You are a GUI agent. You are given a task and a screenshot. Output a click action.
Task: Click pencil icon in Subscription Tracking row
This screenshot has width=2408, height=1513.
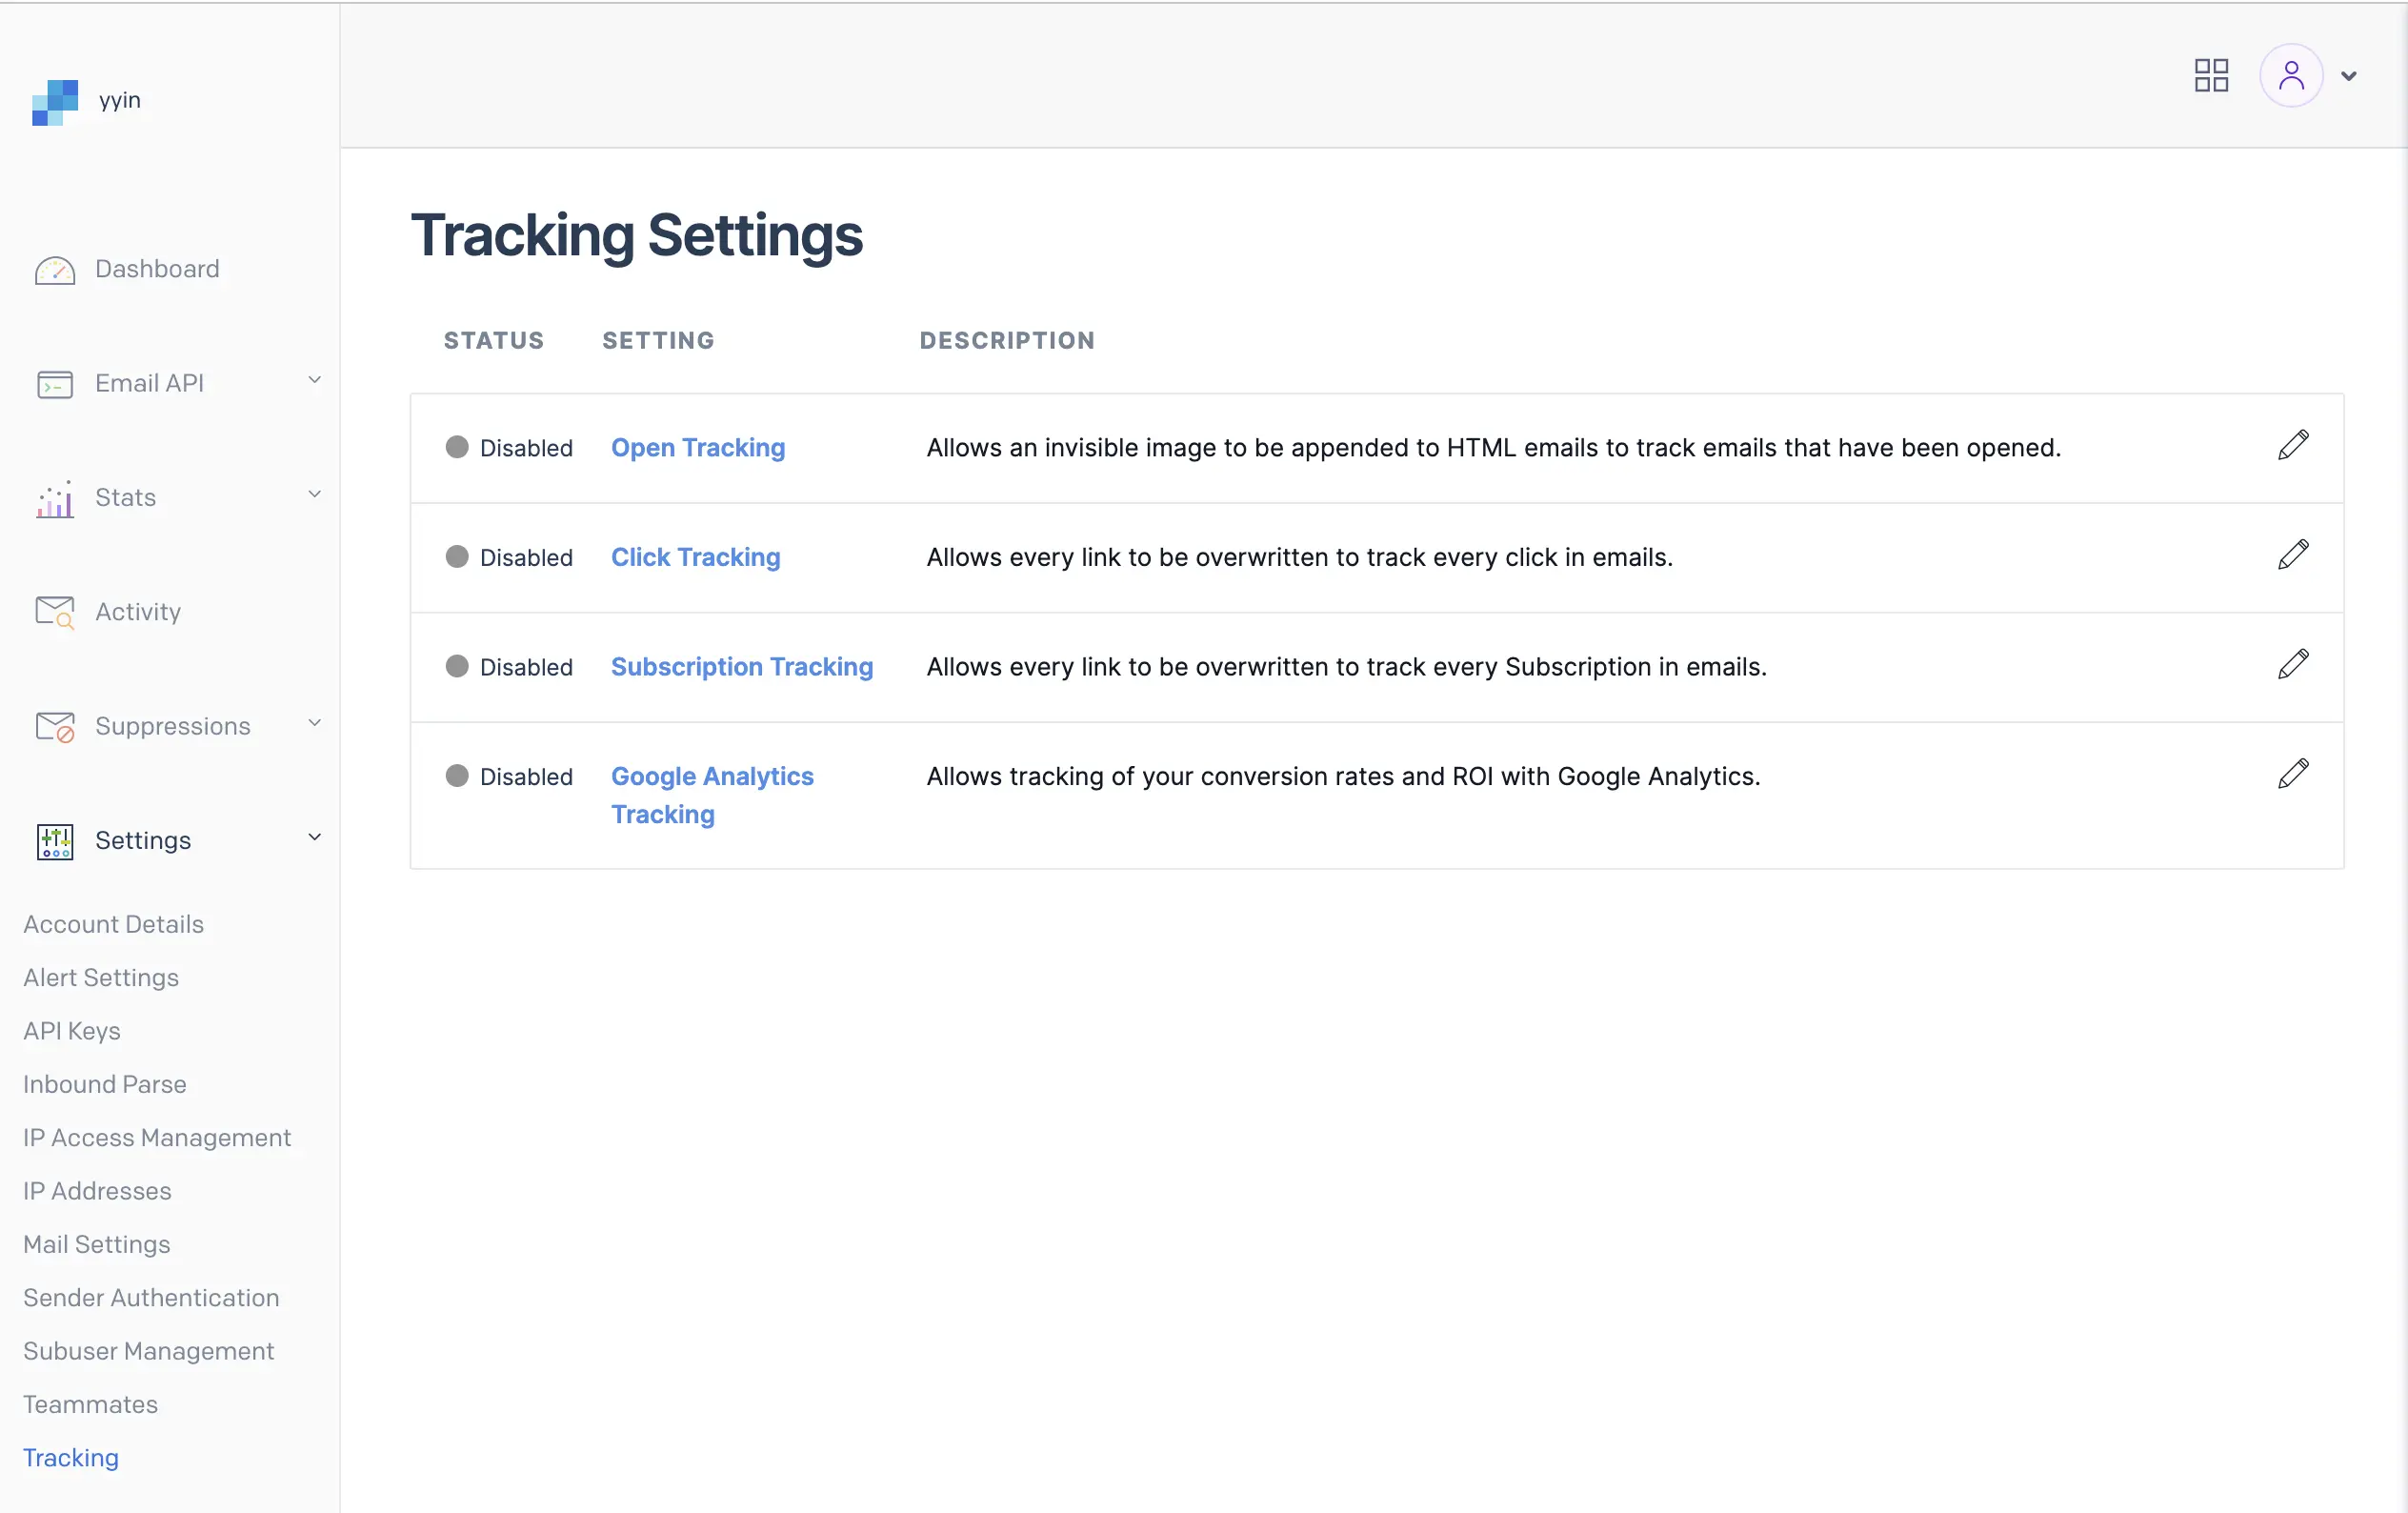[2293, 664]
